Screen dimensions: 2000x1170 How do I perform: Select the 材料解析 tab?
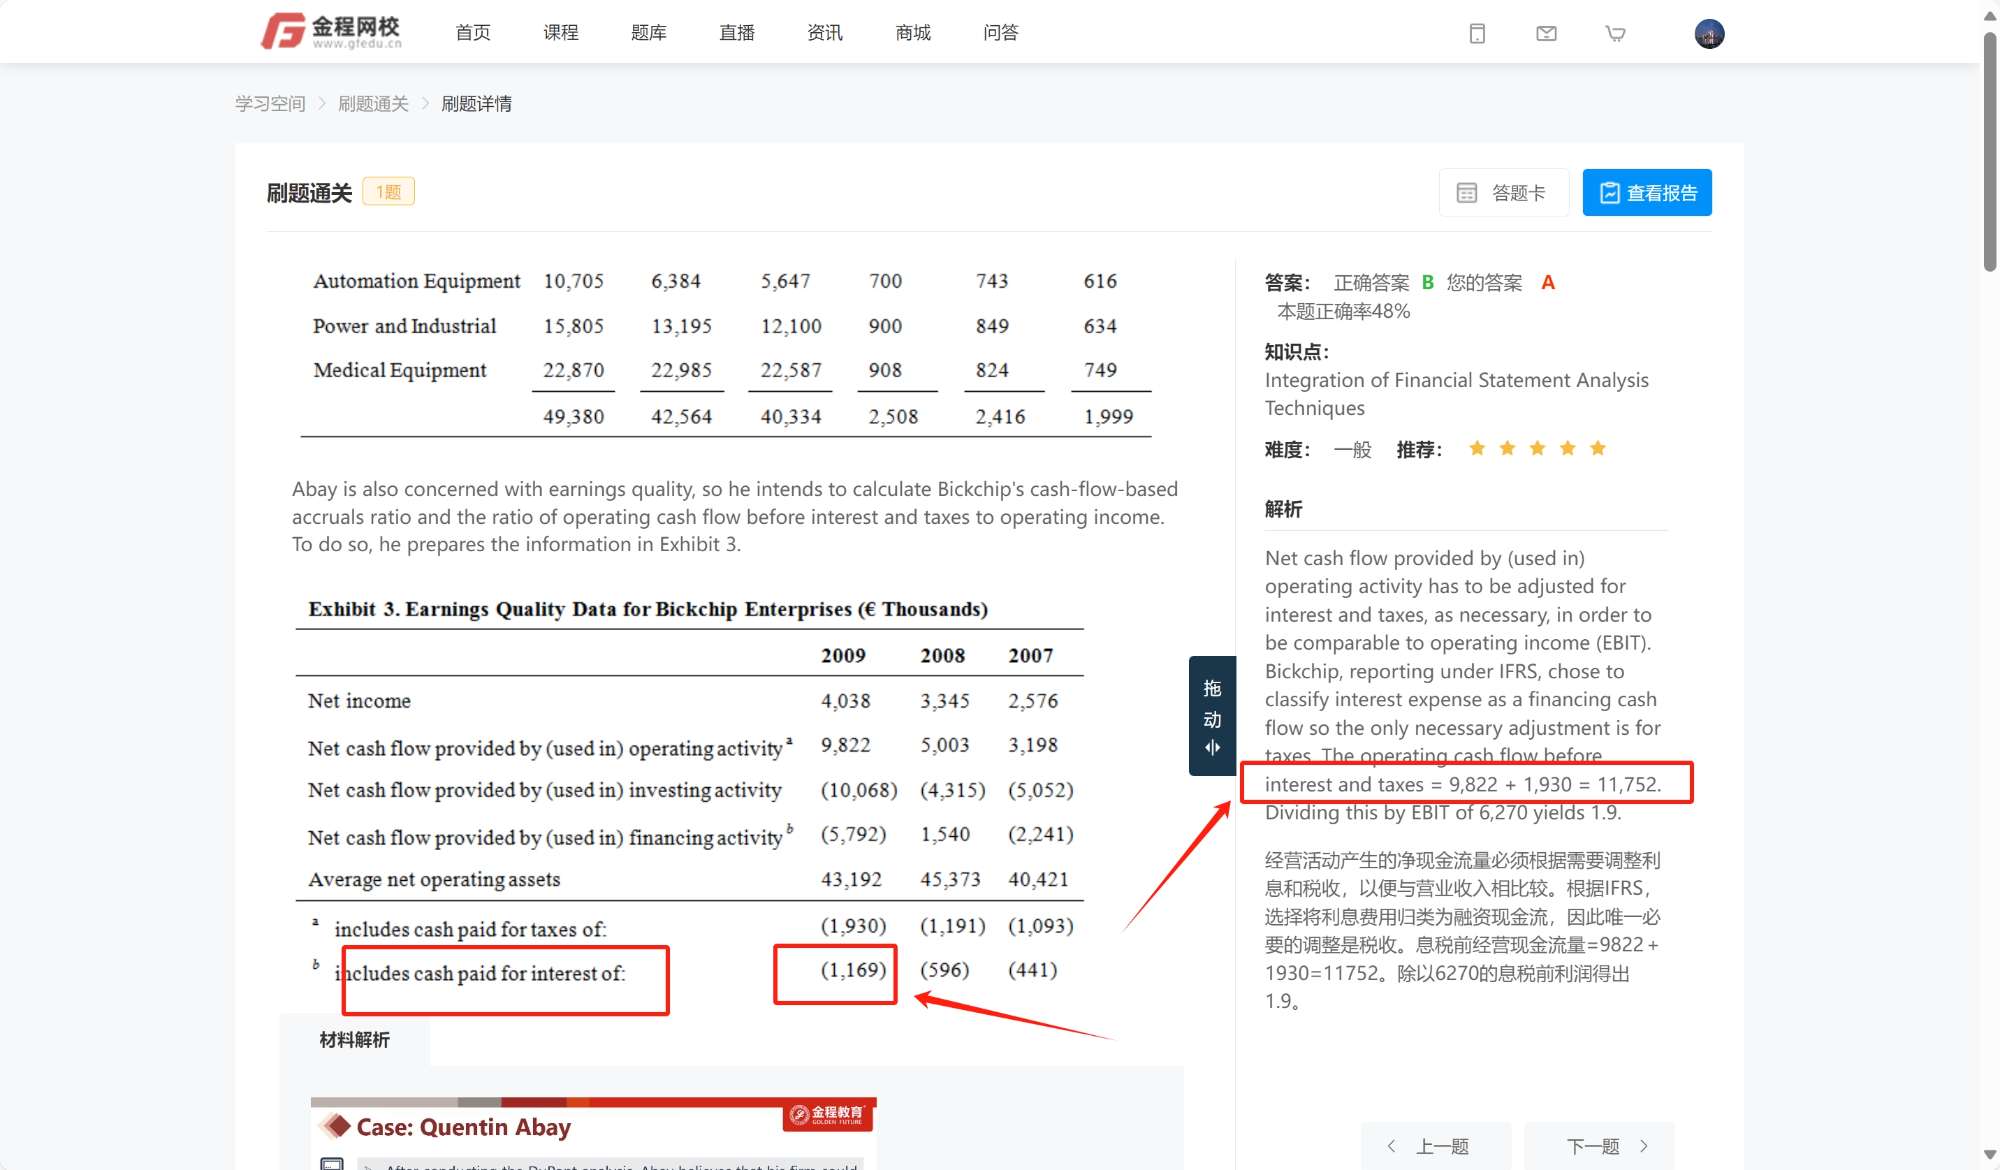coord(355,1040)
